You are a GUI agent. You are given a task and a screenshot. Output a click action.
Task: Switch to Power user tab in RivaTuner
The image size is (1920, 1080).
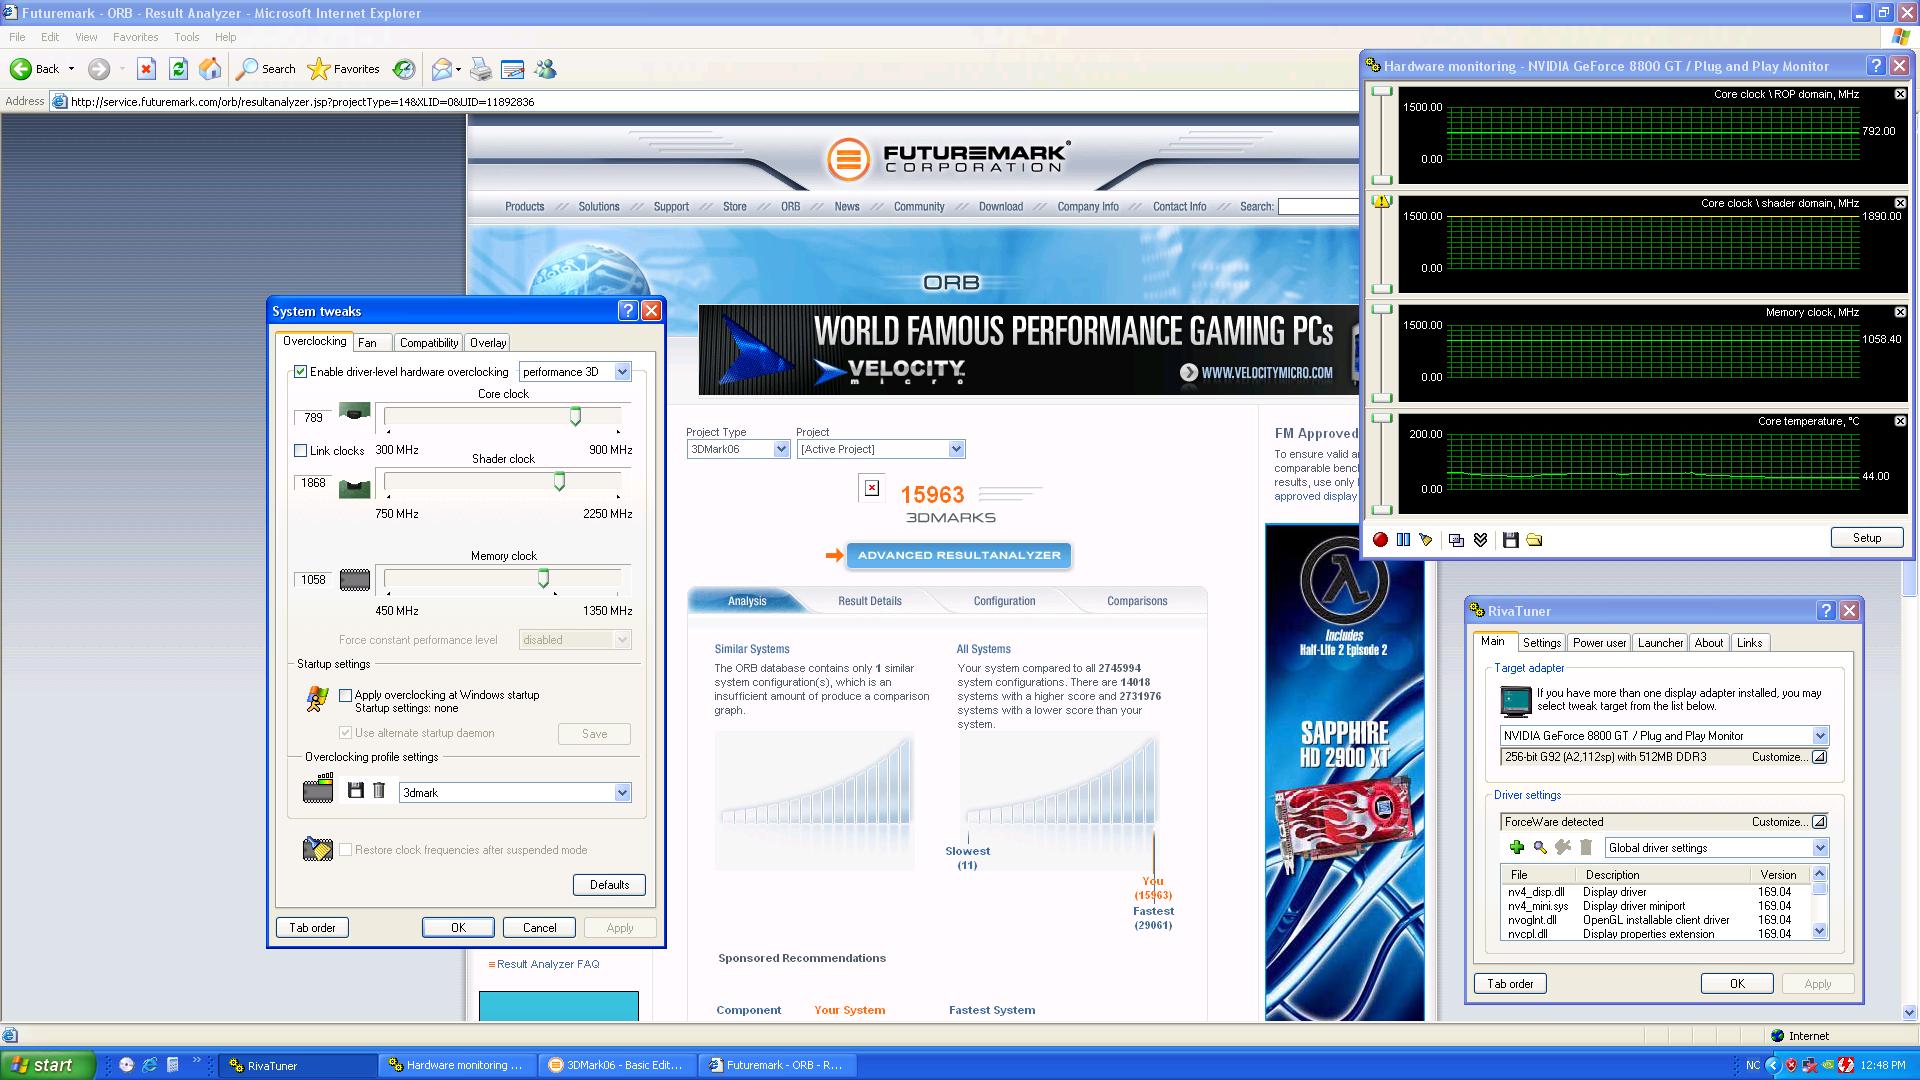tap(1599, 643)
